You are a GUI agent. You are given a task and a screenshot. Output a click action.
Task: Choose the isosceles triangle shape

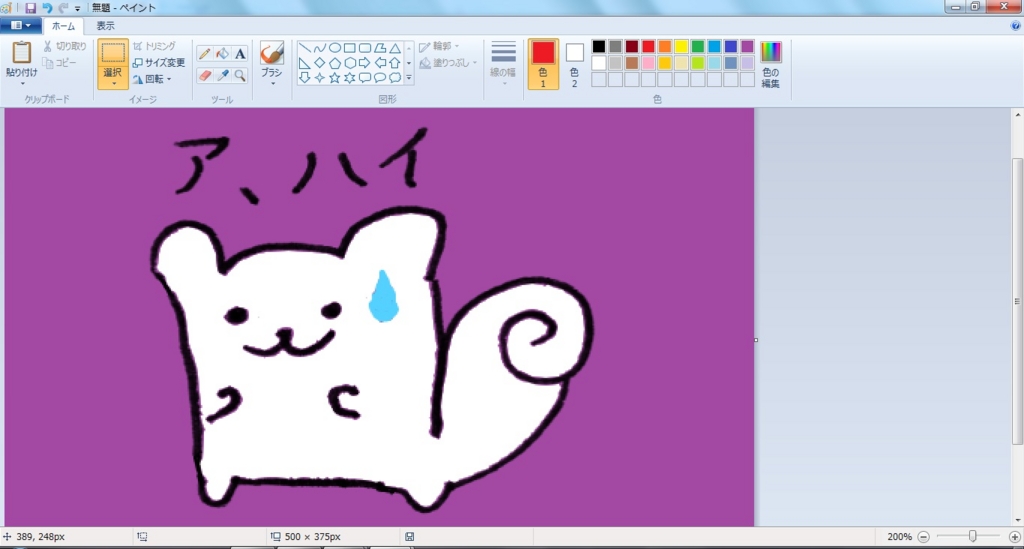click(394, 48)
